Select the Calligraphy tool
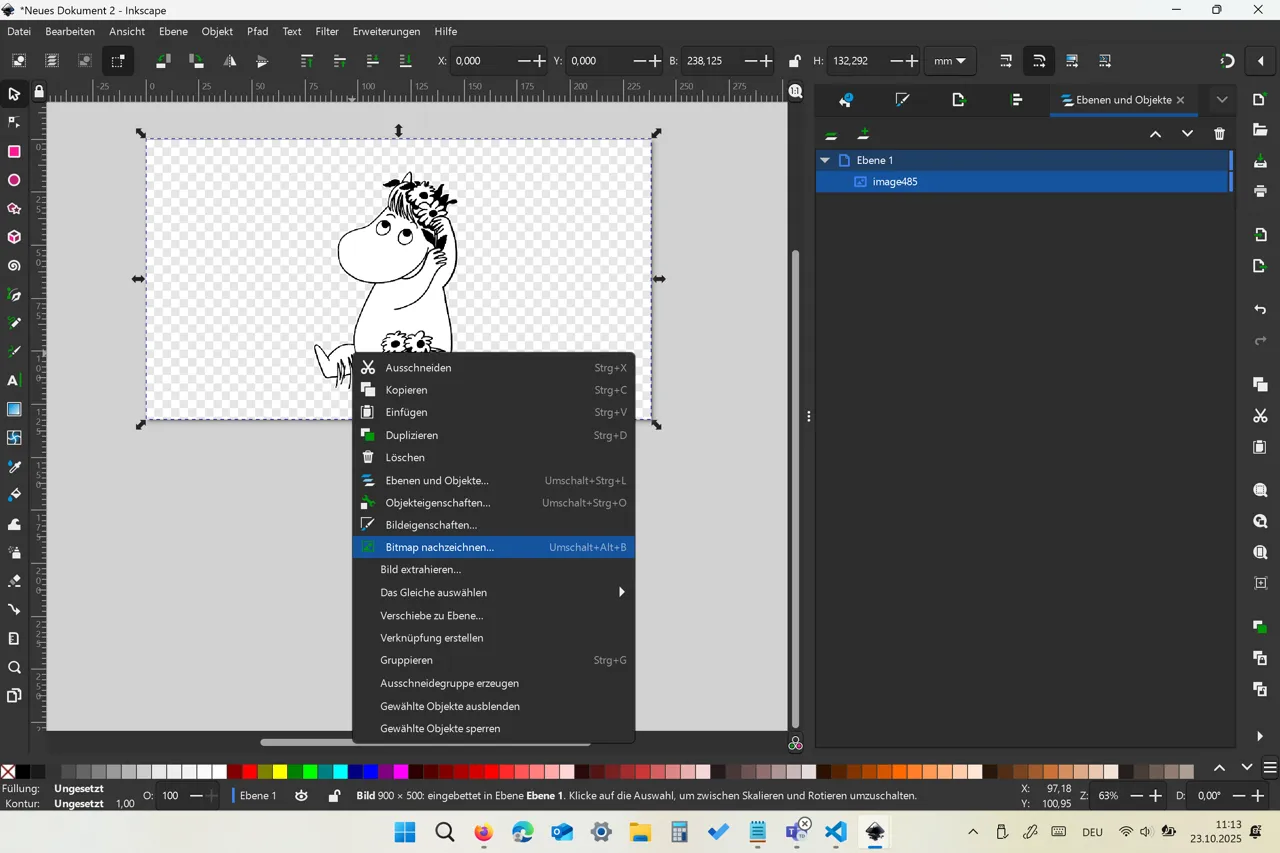 (14, 352)
